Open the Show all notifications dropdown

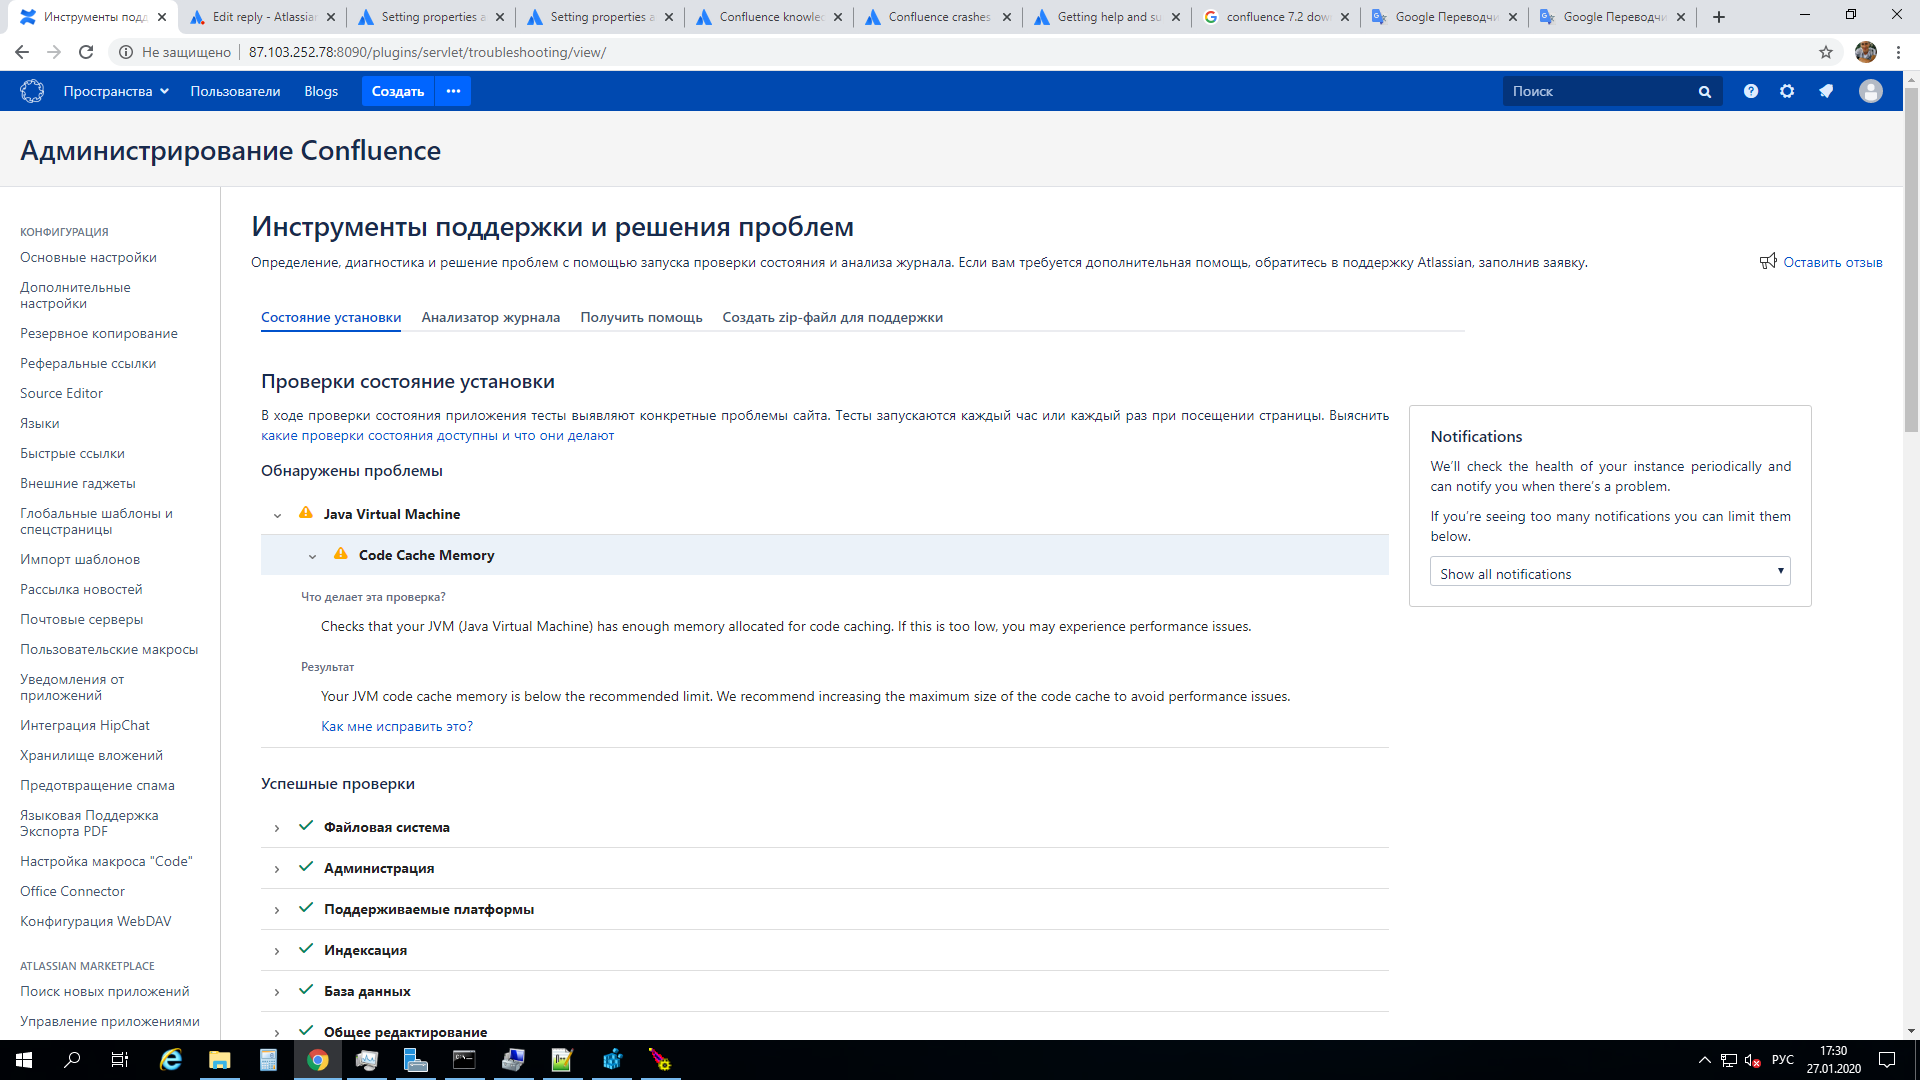point(1609,573)
